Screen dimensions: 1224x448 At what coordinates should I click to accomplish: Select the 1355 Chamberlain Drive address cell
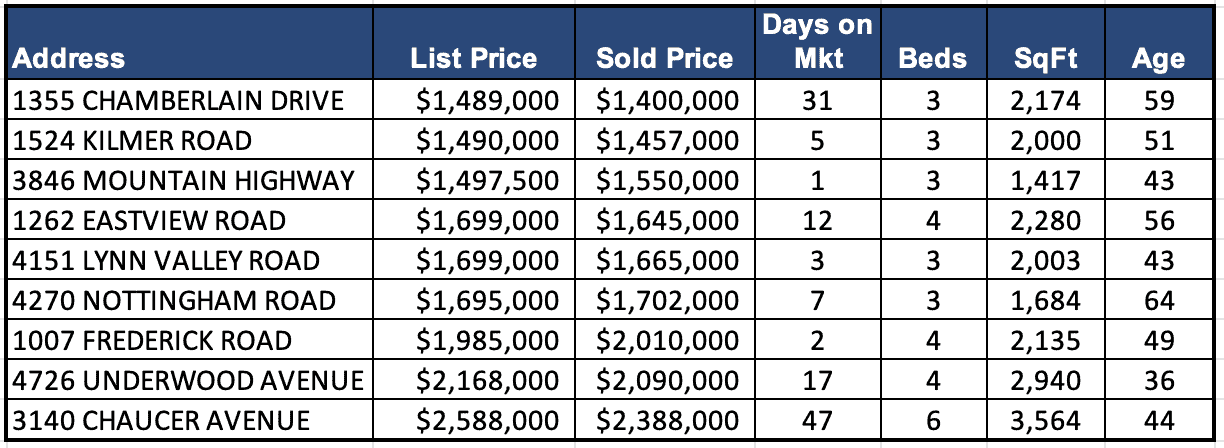pyautogui.click(x=180, y=100)
